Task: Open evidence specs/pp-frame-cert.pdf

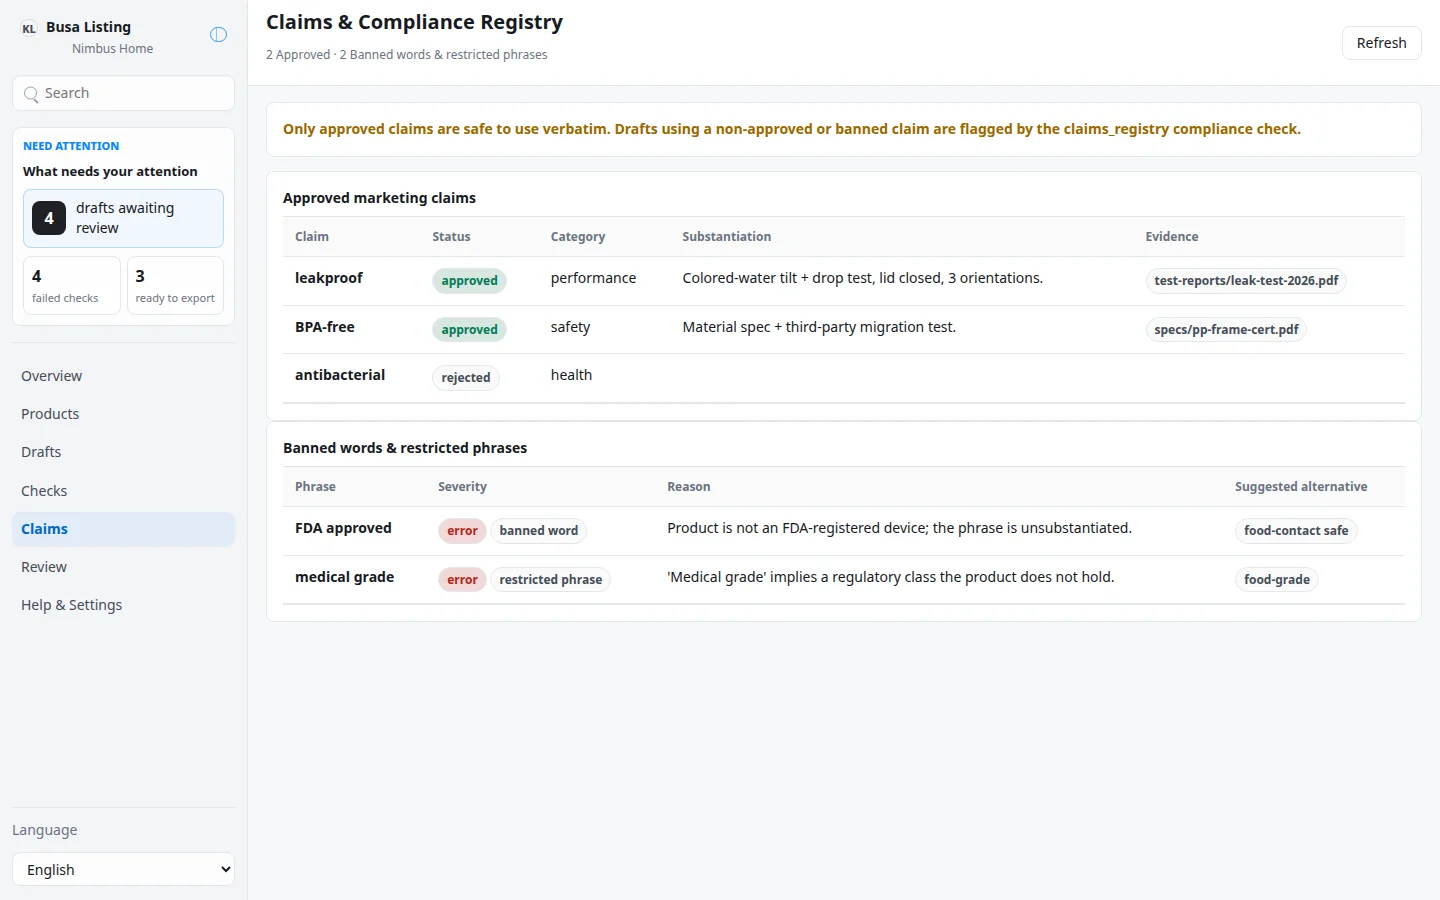Action: [x=1226, y=330]
